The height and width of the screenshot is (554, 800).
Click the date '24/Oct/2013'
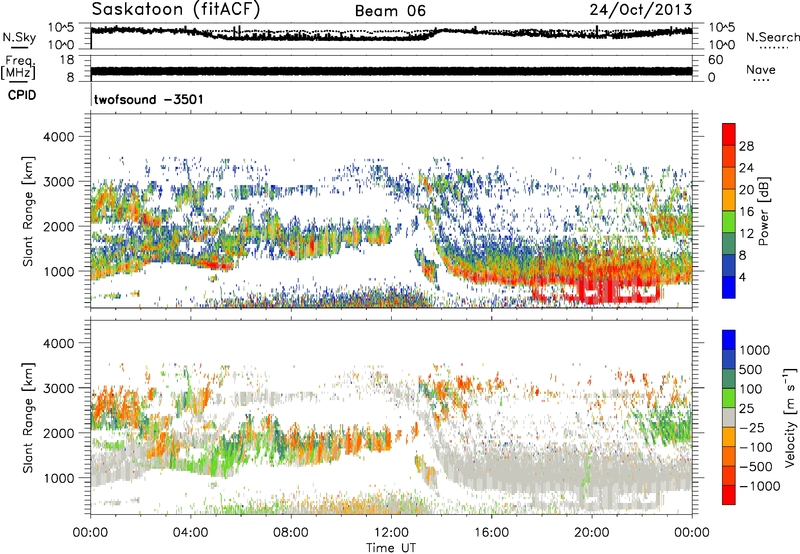pos(641,10)
